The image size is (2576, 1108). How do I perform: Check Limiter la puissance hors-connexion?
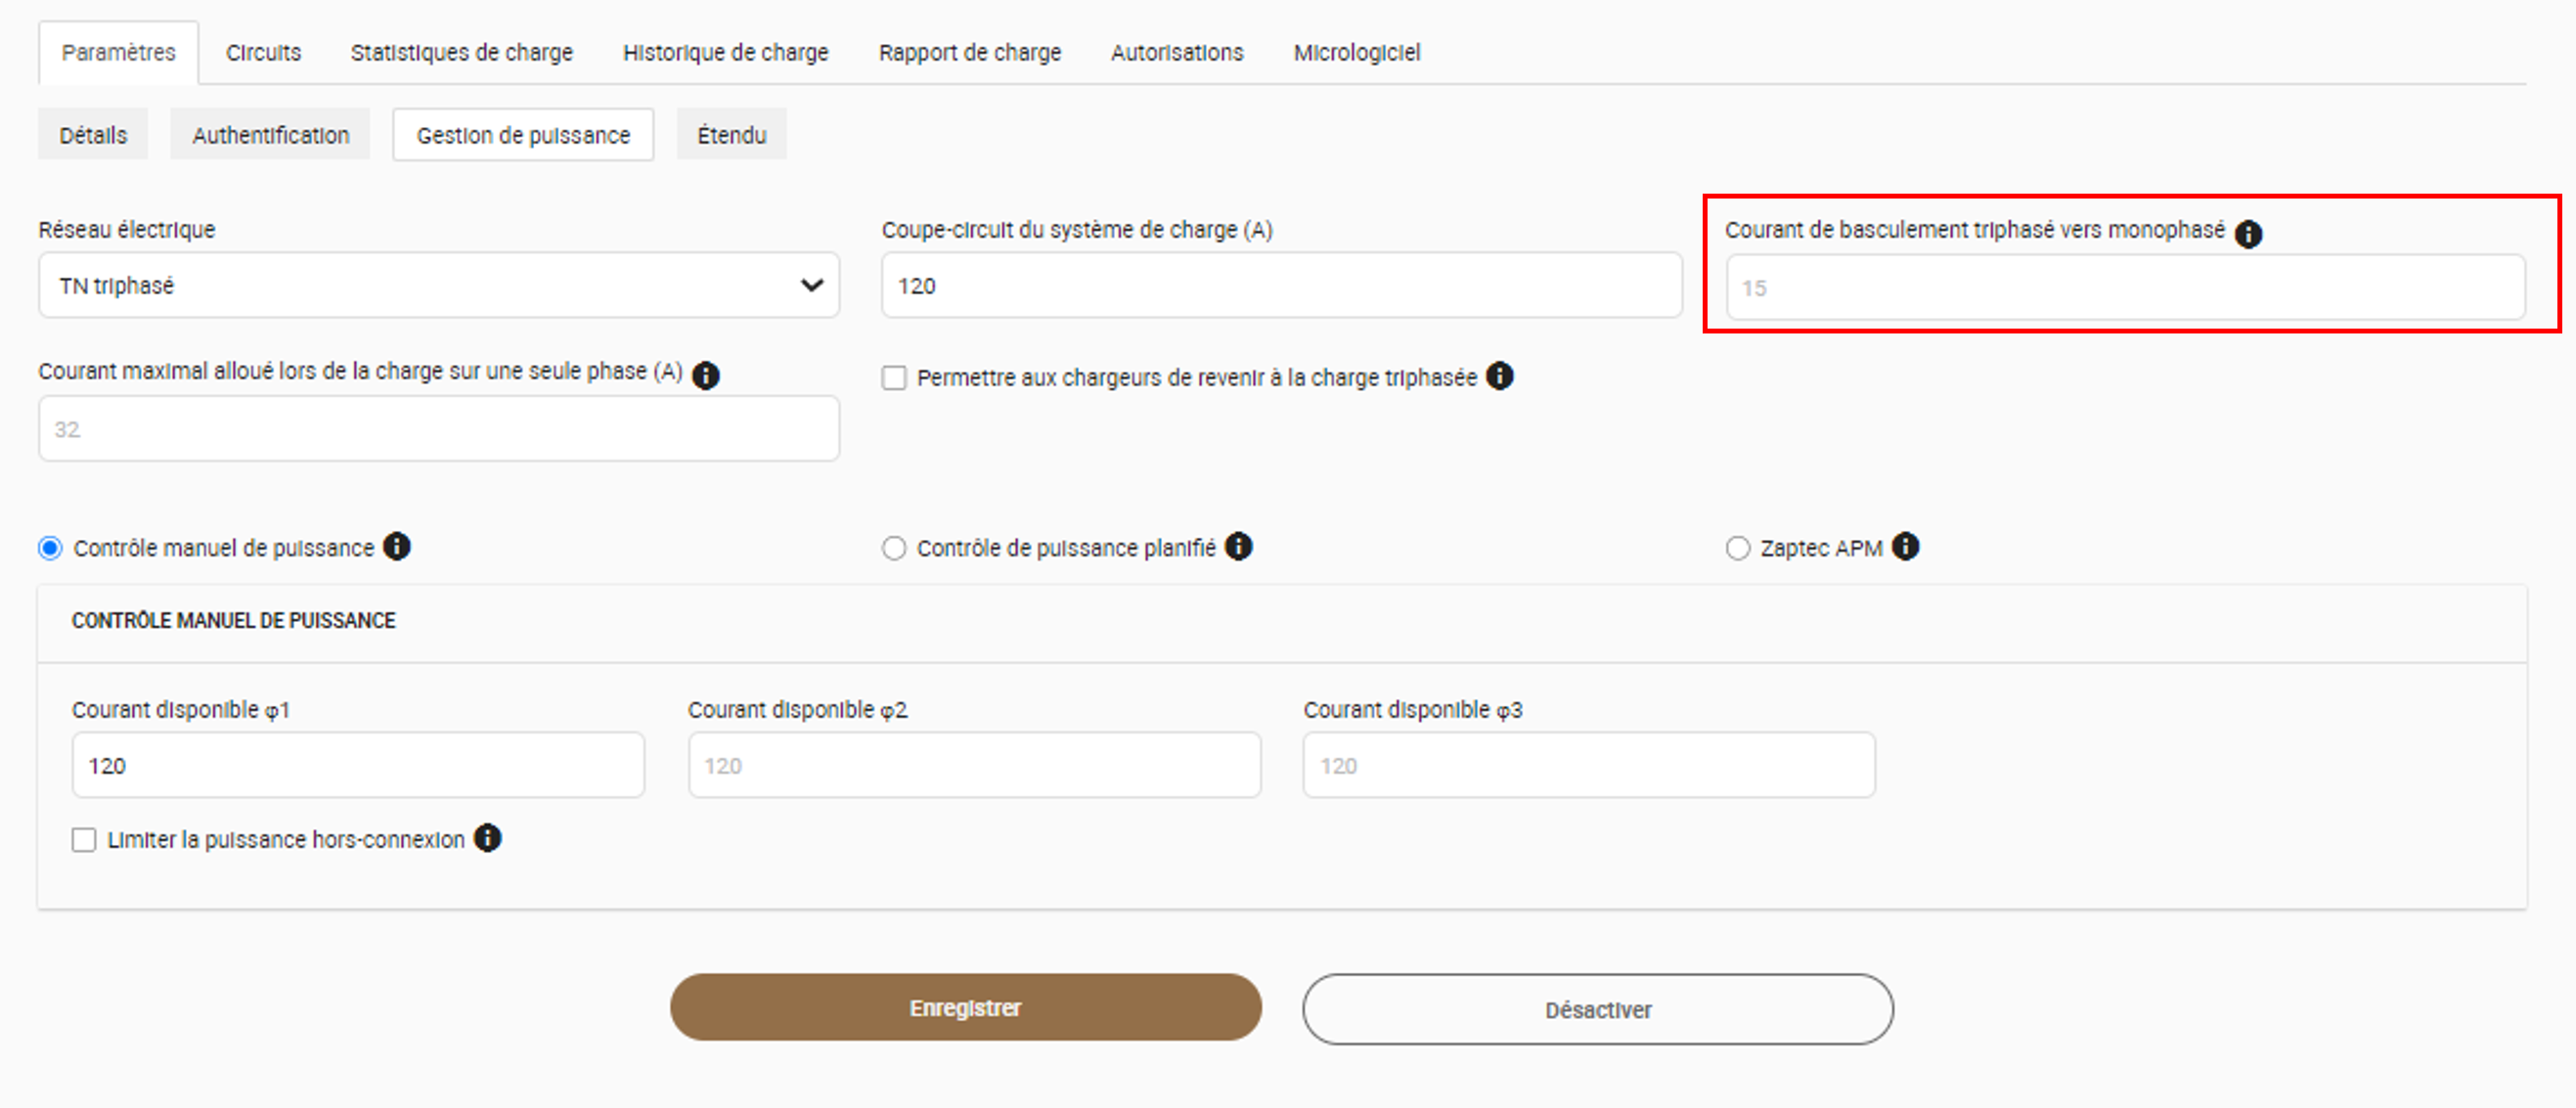tap(84, 840)
